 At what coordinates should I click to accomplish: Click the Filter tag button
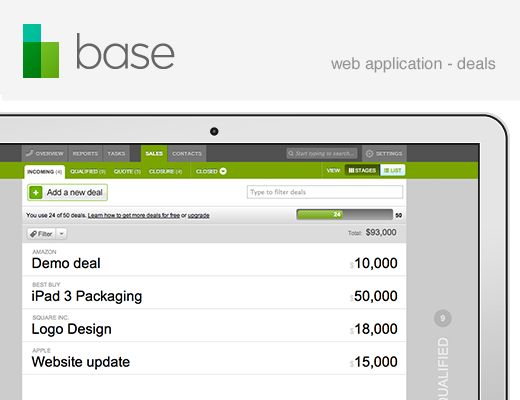tap(41, 234)
